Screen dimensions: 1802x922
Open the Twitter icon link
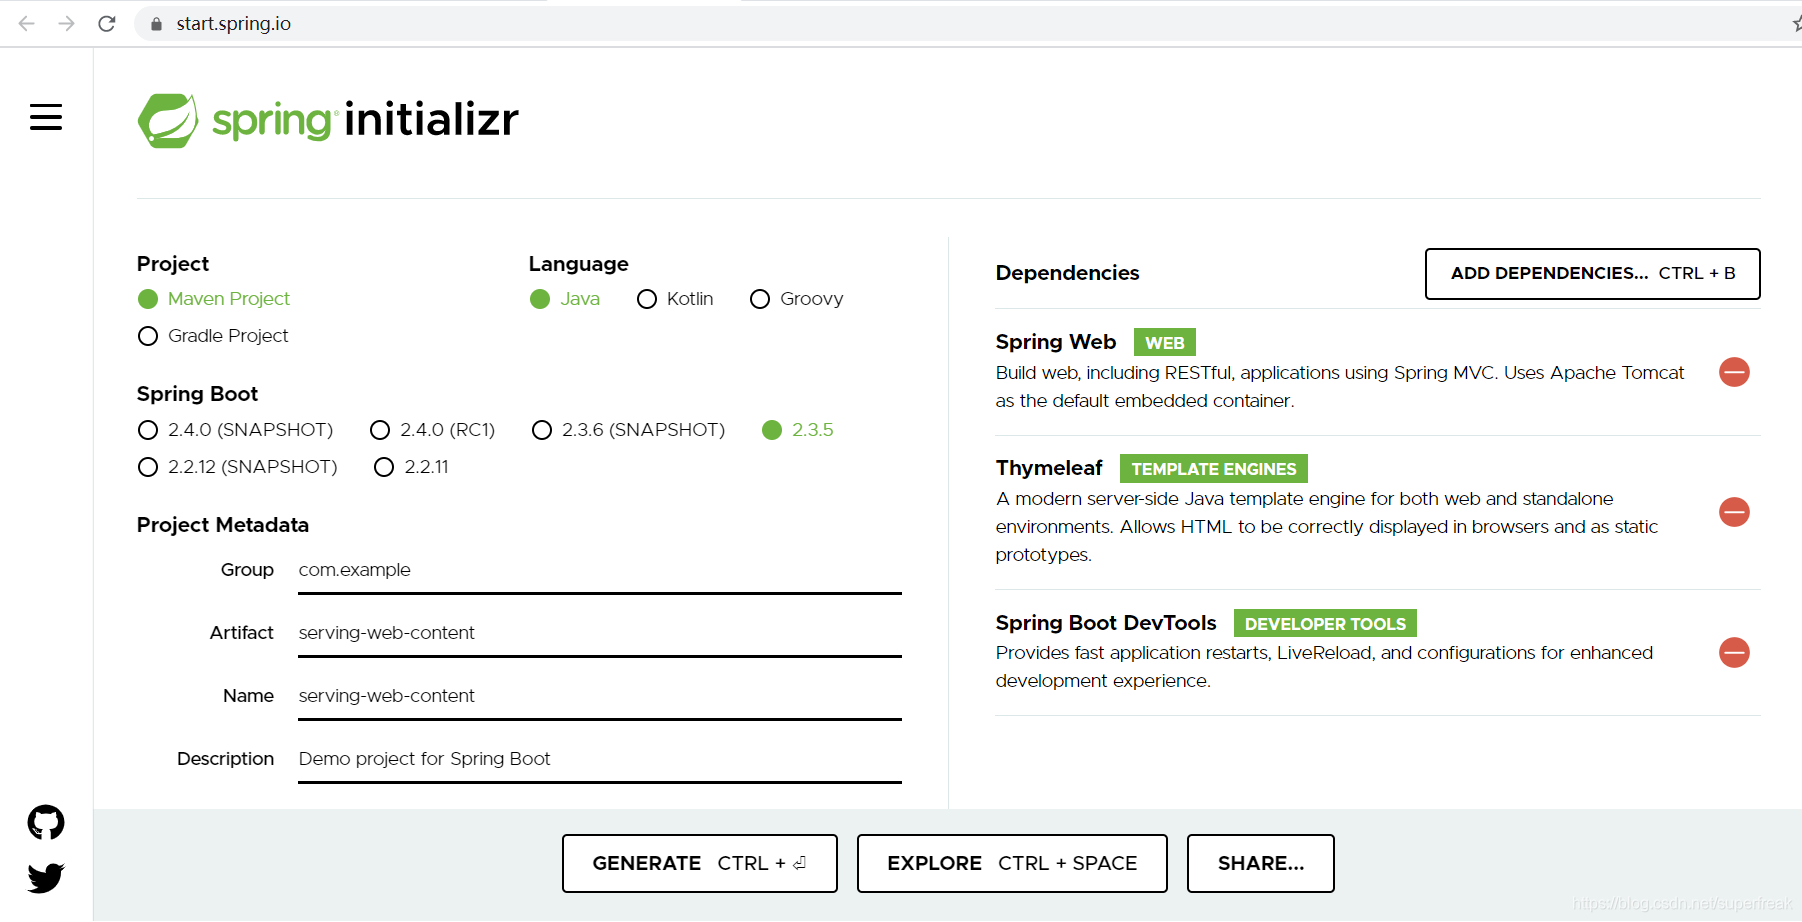click(46, 877)
